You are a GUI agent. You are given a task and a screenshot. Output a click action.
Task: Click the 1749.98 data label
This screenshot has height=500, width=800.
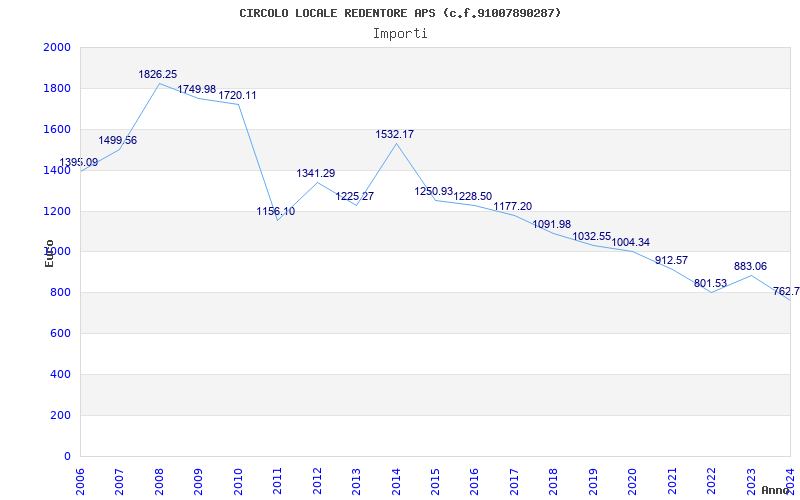(x=196, y=89)
